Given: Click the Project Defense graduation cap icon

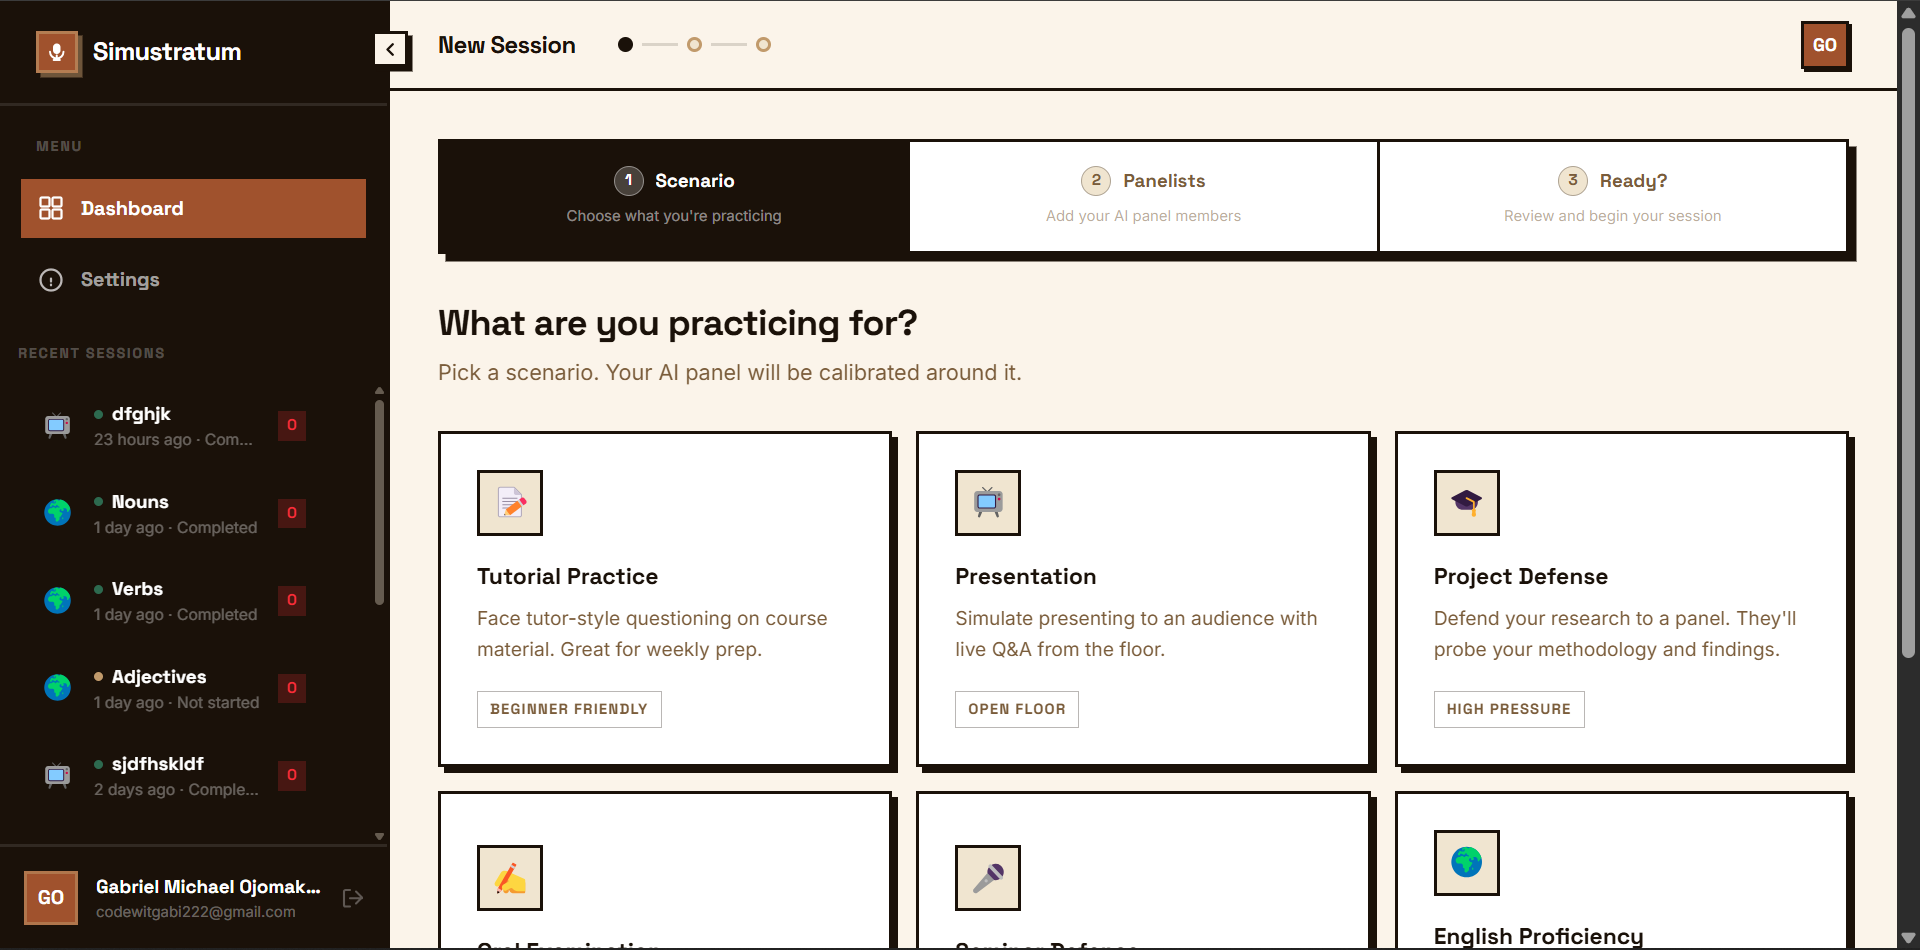Looking at the screenshot, I should click(1467, 503).
